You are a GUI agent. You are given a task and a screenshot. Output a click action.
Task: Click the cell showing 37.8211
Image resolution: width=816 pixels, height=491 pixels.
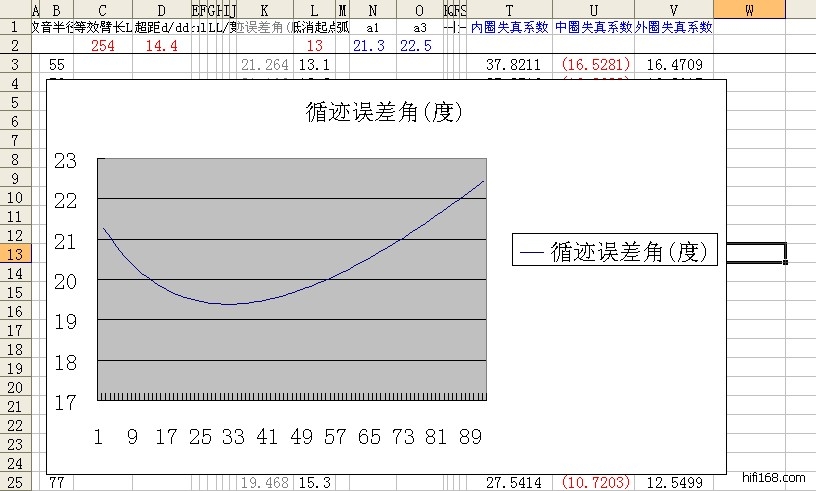tap(510, 65)
